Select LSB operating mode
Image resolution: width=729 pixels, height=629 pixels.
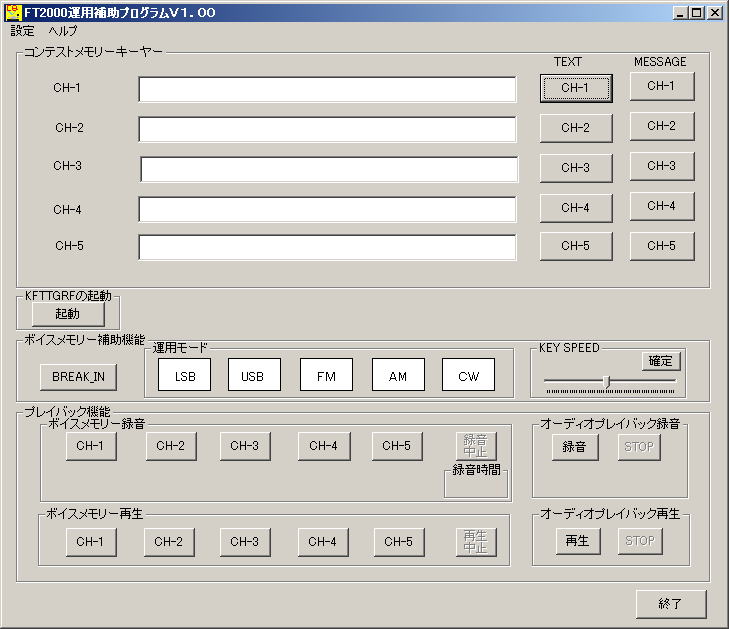[185, 376]
